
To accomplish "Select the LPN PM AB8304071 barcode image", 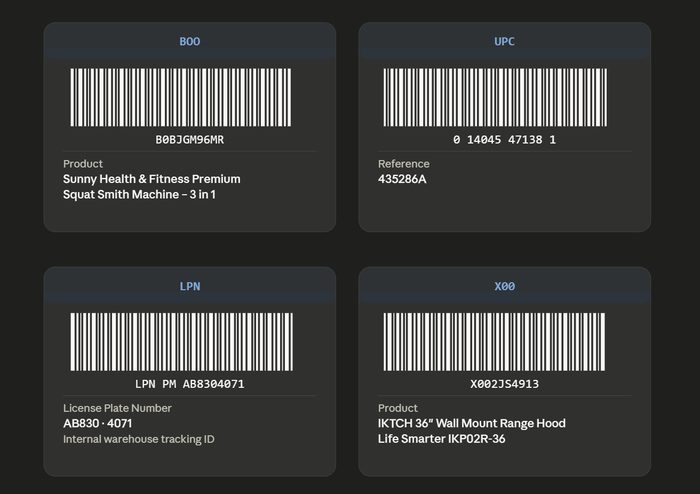I will point(182,342).
